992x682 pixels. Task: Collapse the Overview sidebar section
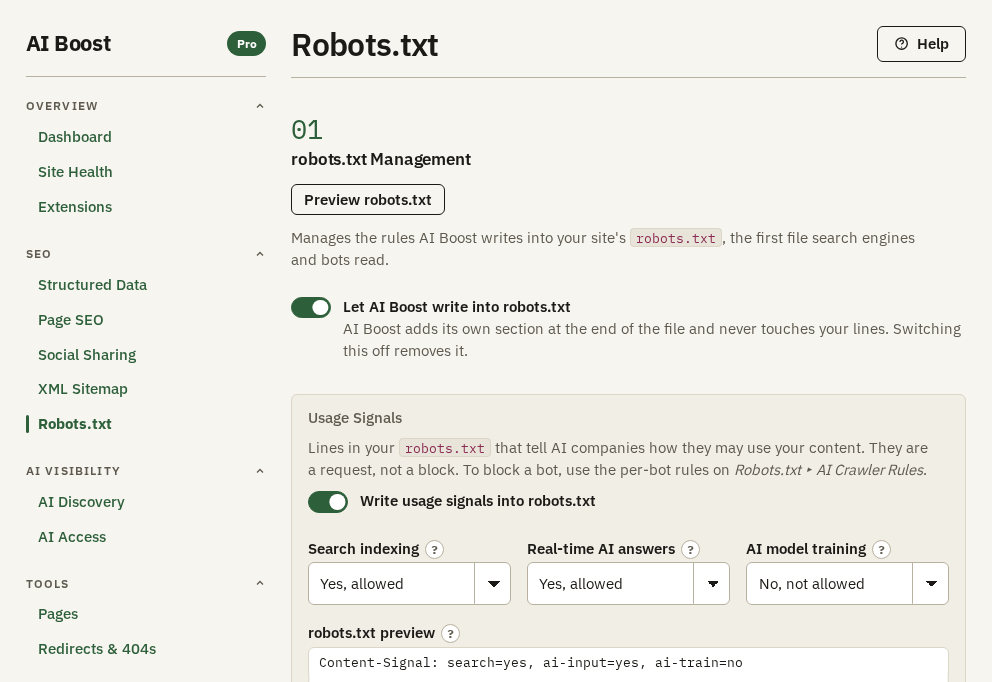click(x=259, y=106)
